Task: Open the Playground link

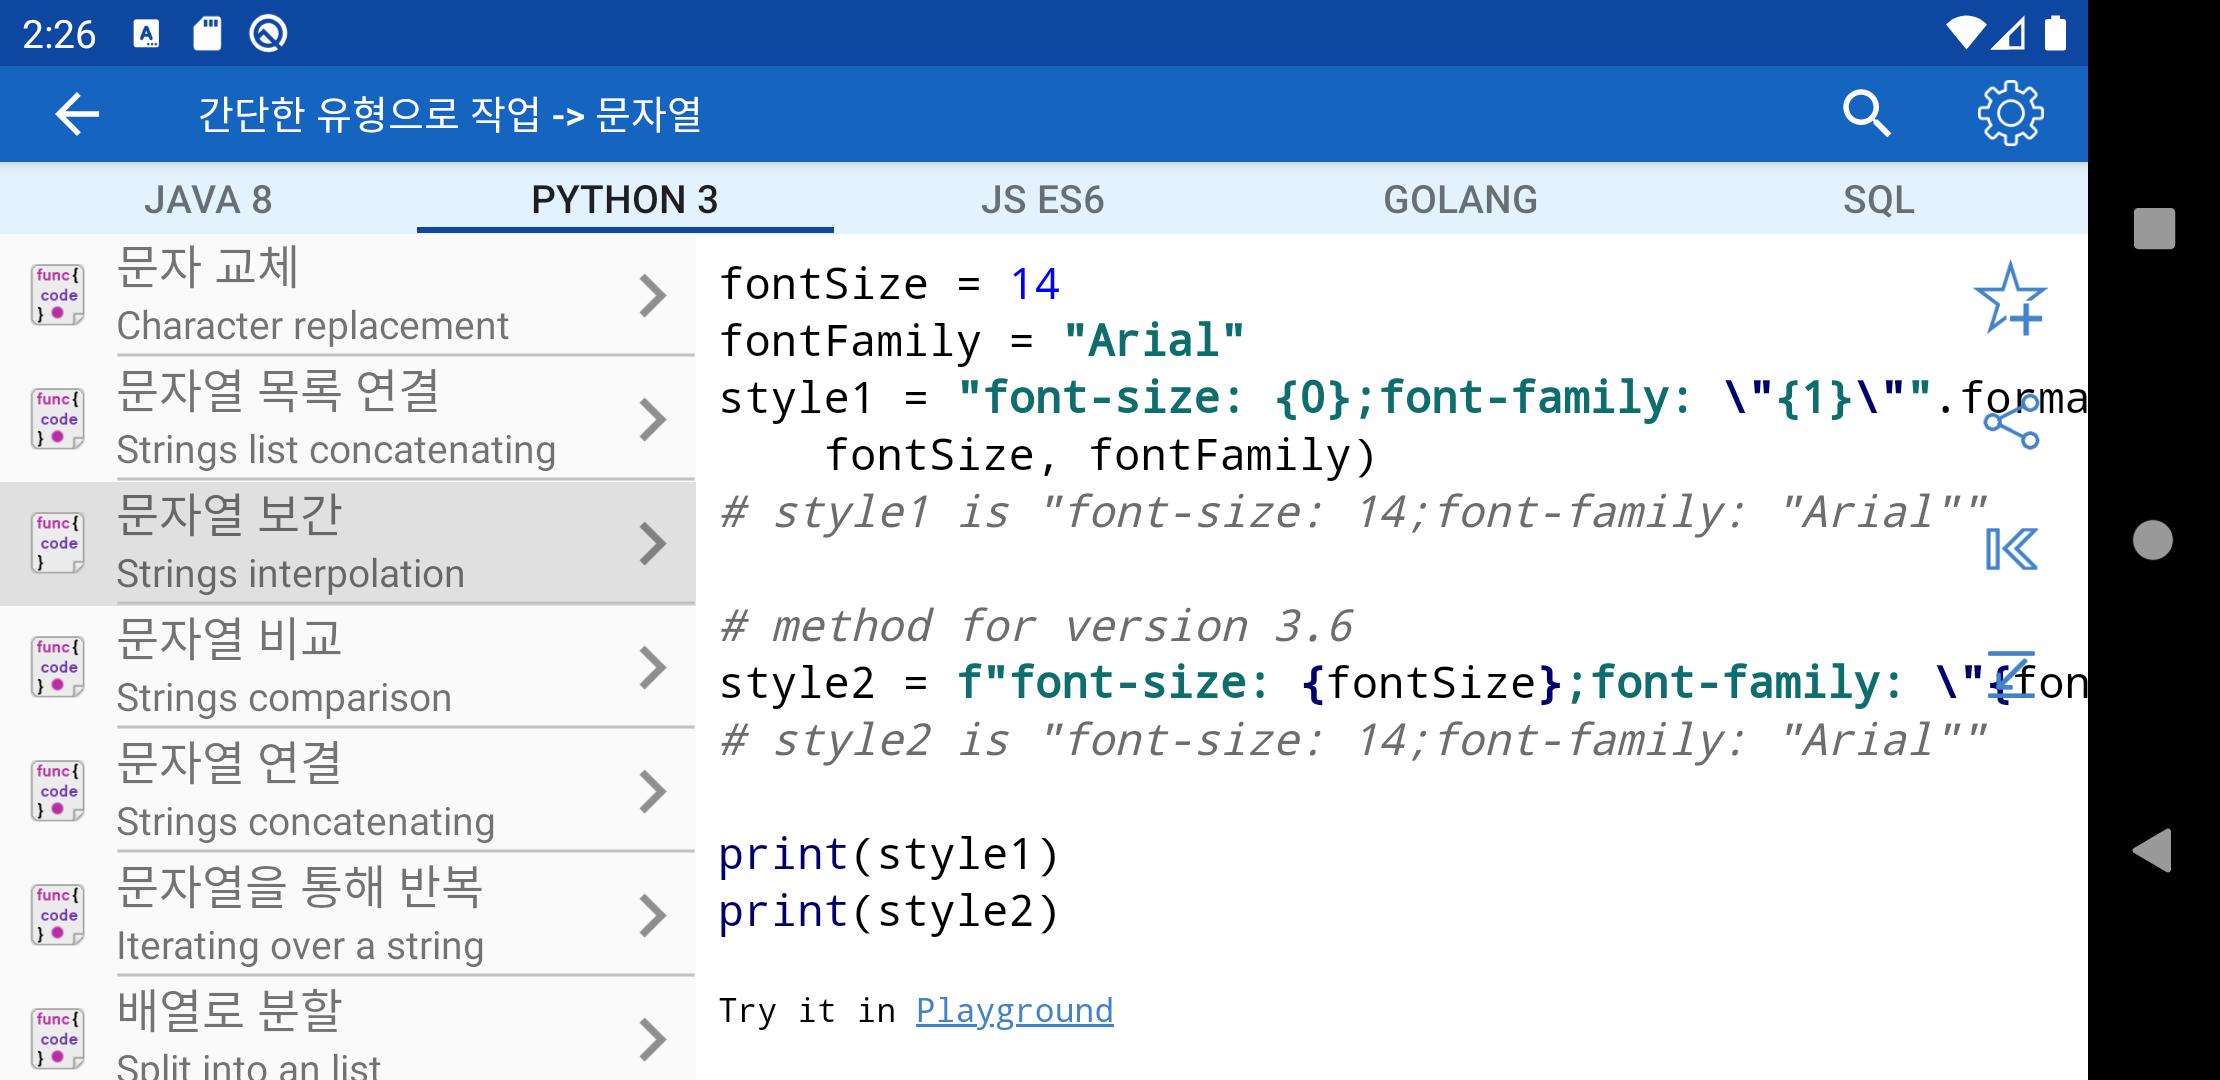Action: 1014,1011
